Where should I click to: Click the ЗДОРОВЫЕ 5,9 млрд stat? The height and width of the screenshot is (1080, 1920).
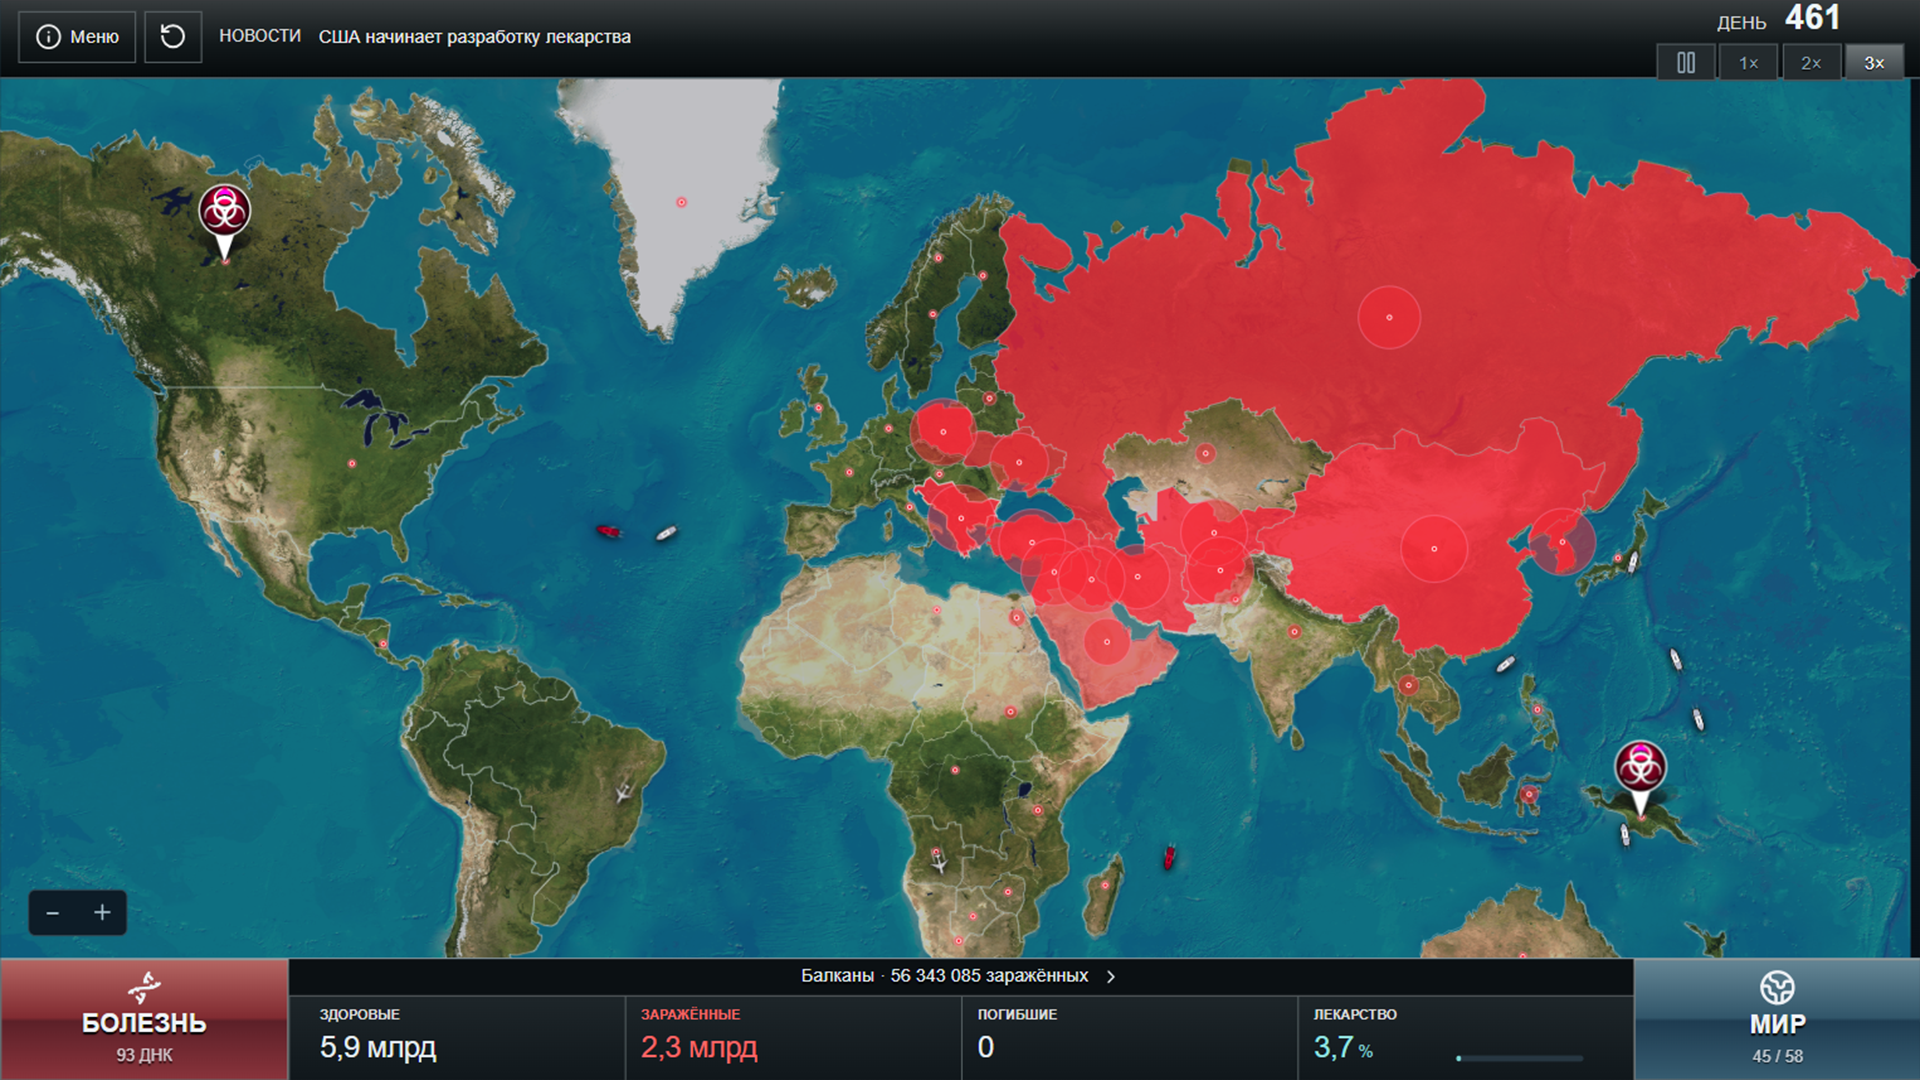(x=457, y=1037)
